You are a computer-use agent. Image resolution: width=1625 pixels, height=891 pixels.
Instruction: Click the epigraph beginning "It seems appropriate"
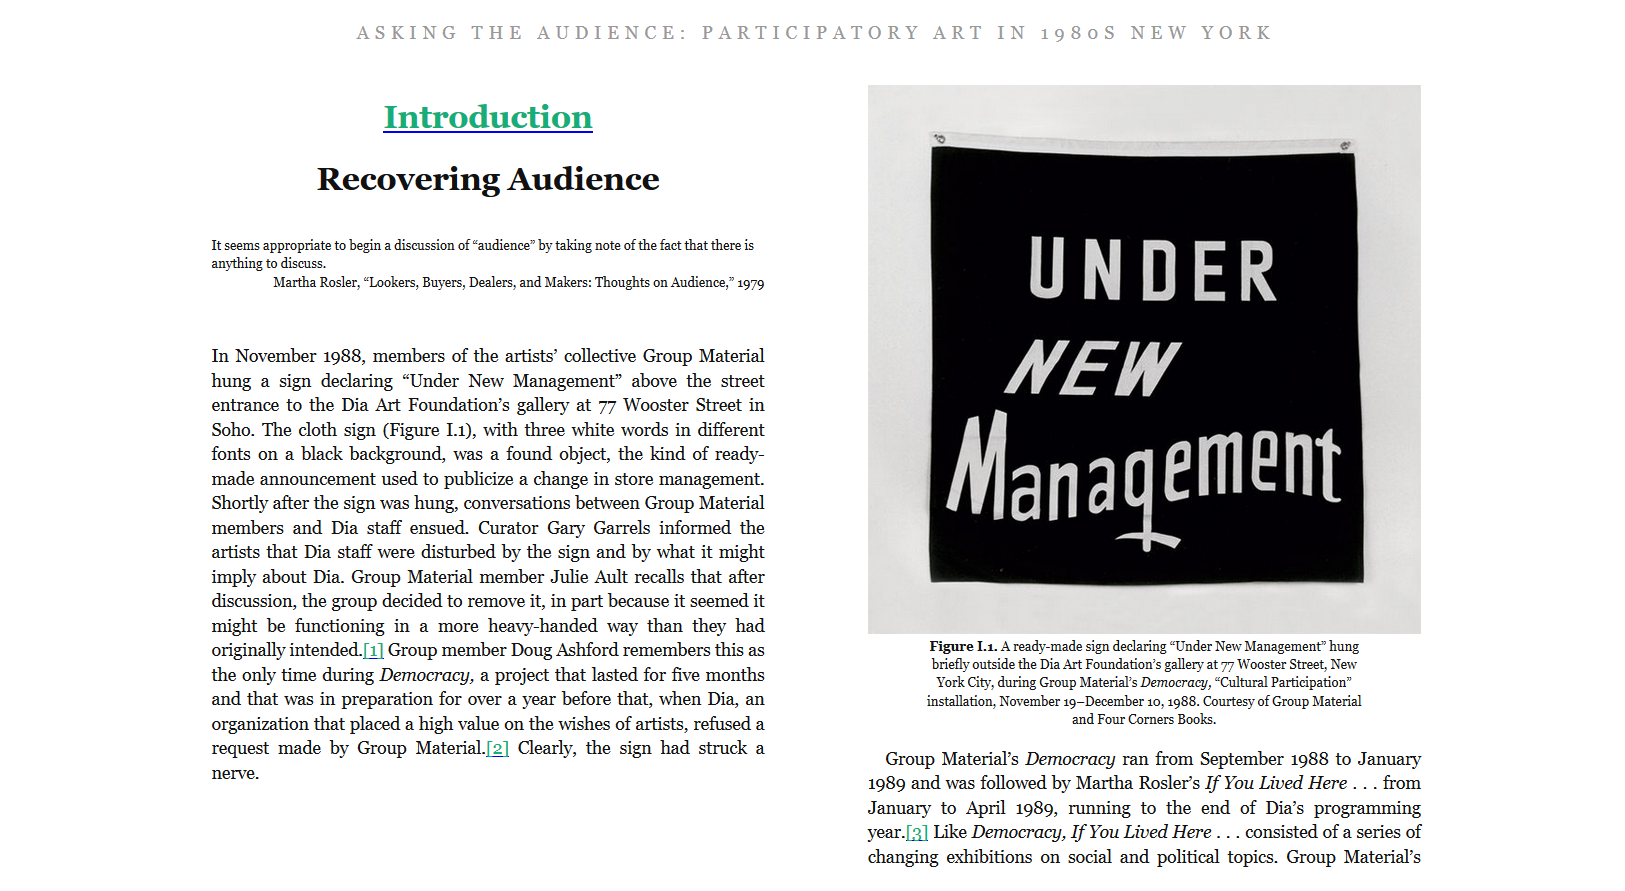coord(482,254)
